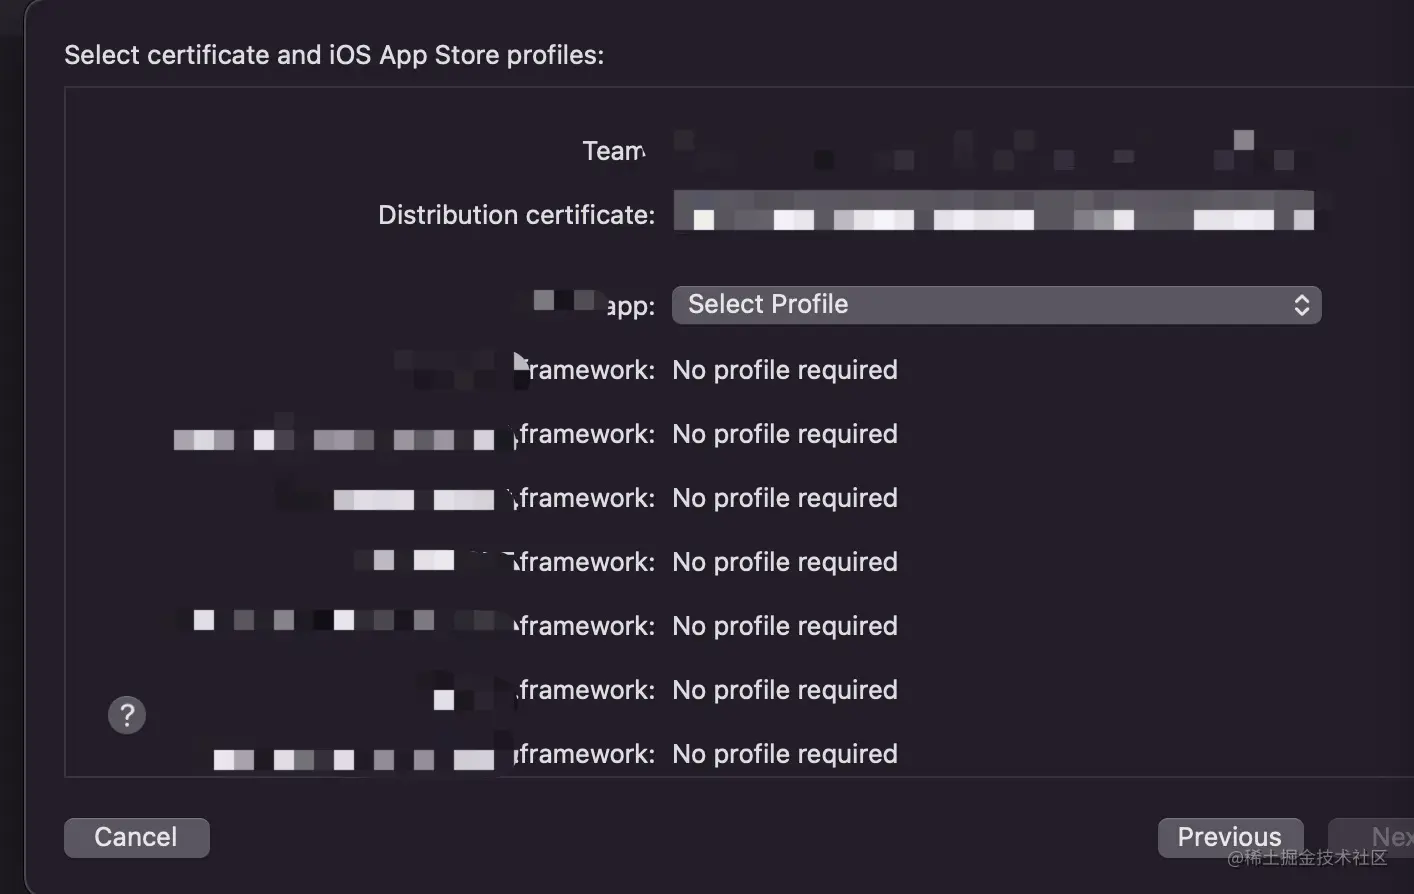The image size is (1414, 894).
Task: Click the question mark help button
Action: pos(127,715)
